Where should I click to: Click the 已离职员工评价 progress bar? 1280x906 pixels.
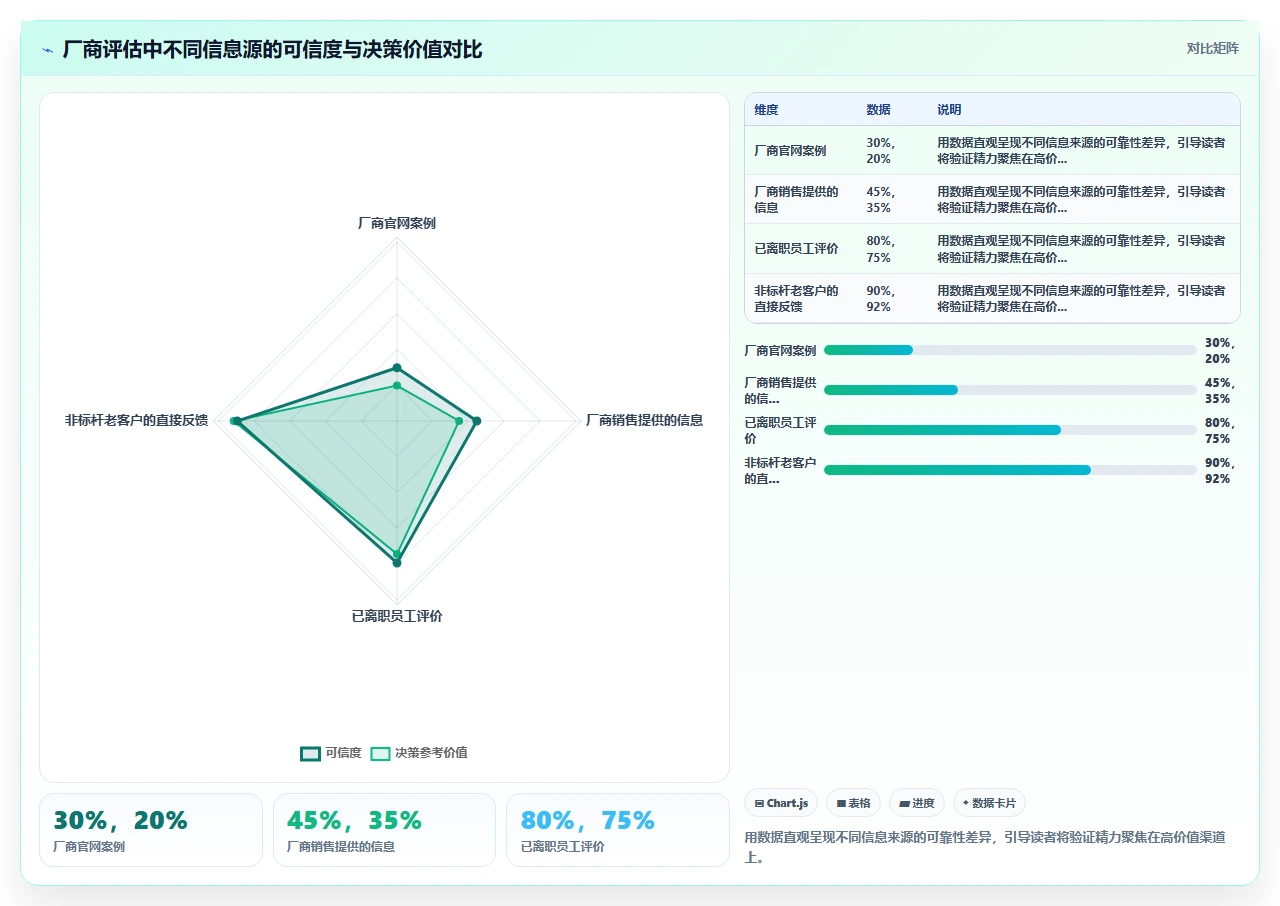(x=1010, y=430)
